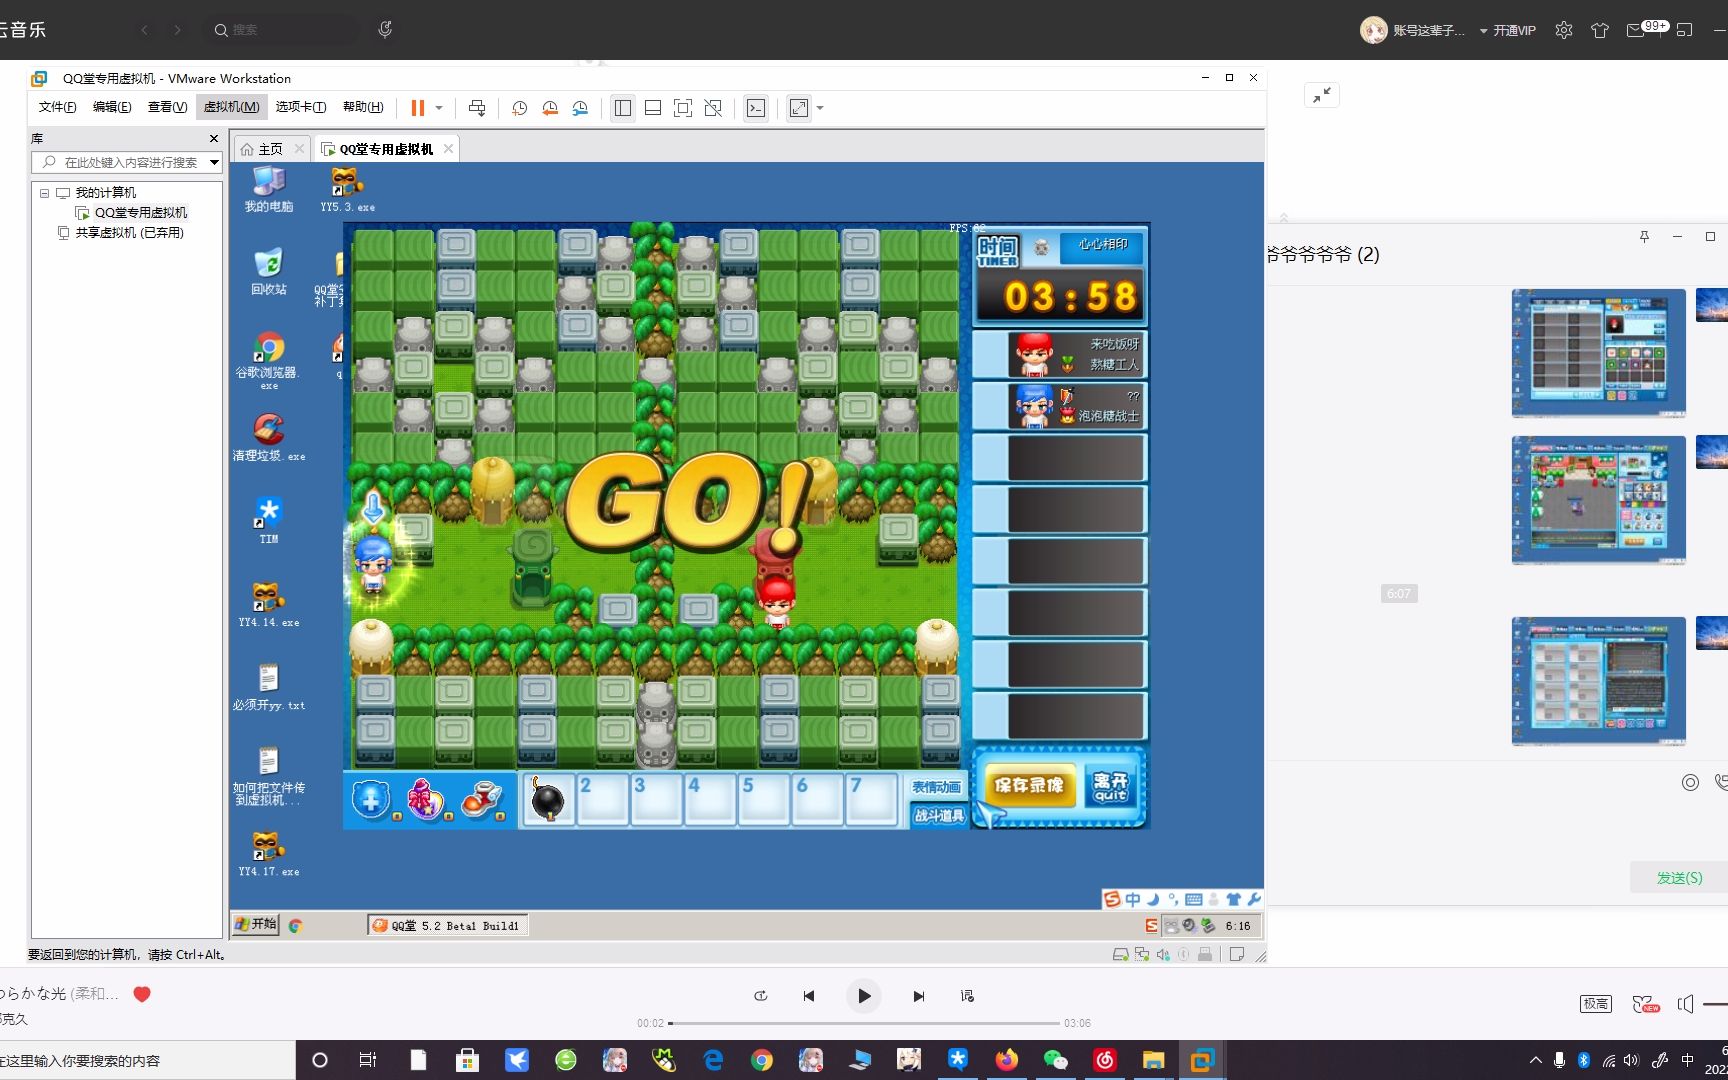Image resolution: width=1728 pixels, height=1080 pixels.
Task: Take a snapshot of the virtual machine
Action: point(520,108)
